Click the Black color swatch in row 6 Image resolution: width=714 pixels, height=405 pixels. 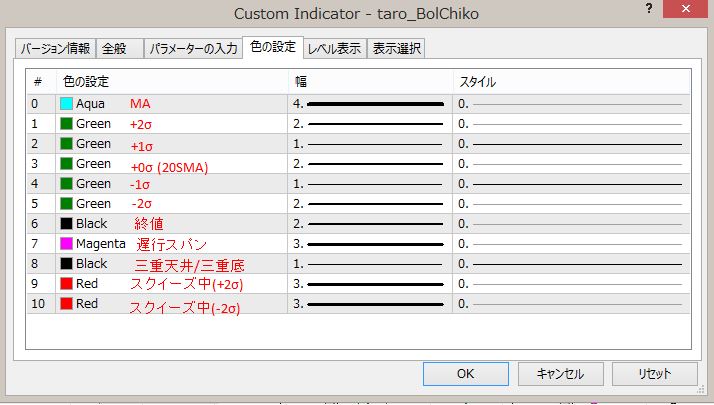coord(67,223)
